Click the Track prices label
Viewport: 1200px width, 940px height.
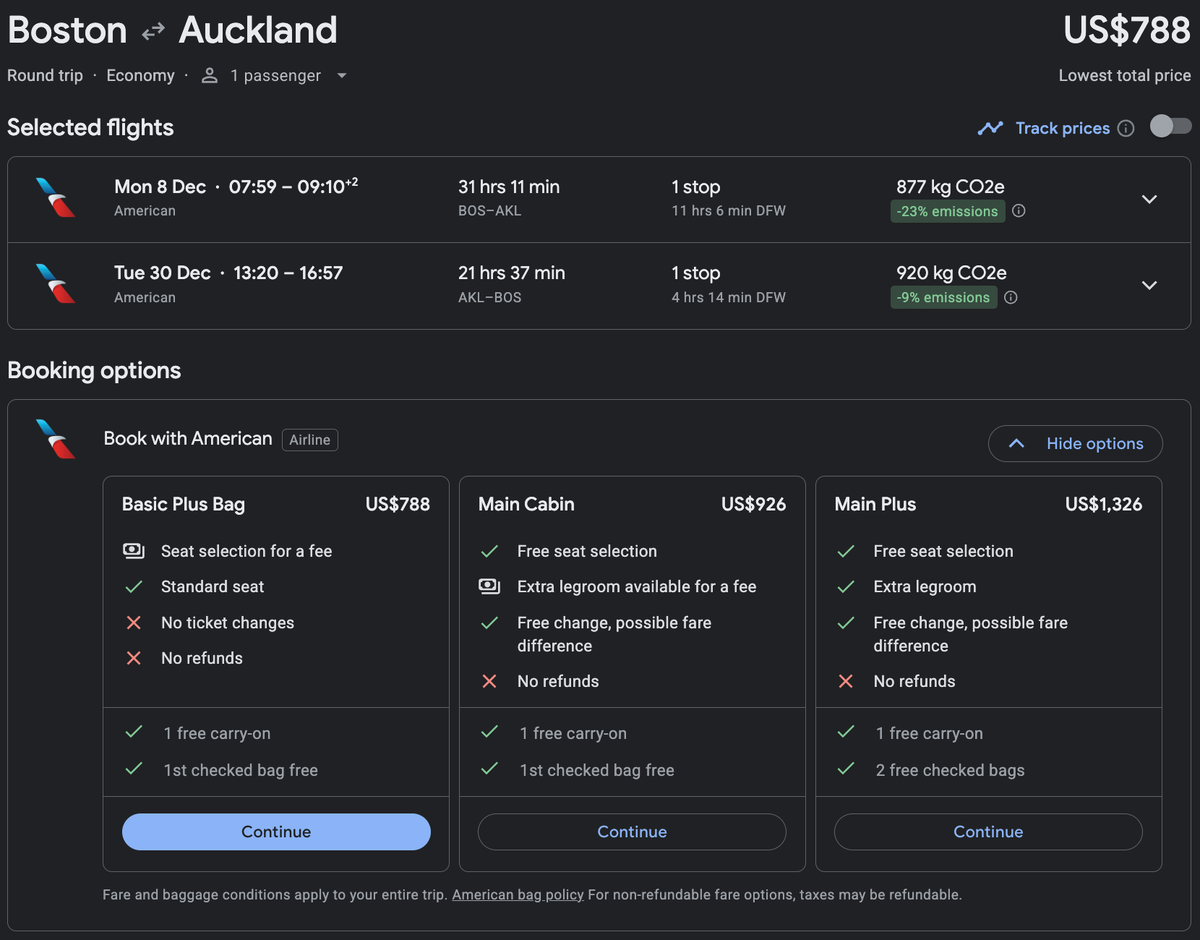point(1062,128)
